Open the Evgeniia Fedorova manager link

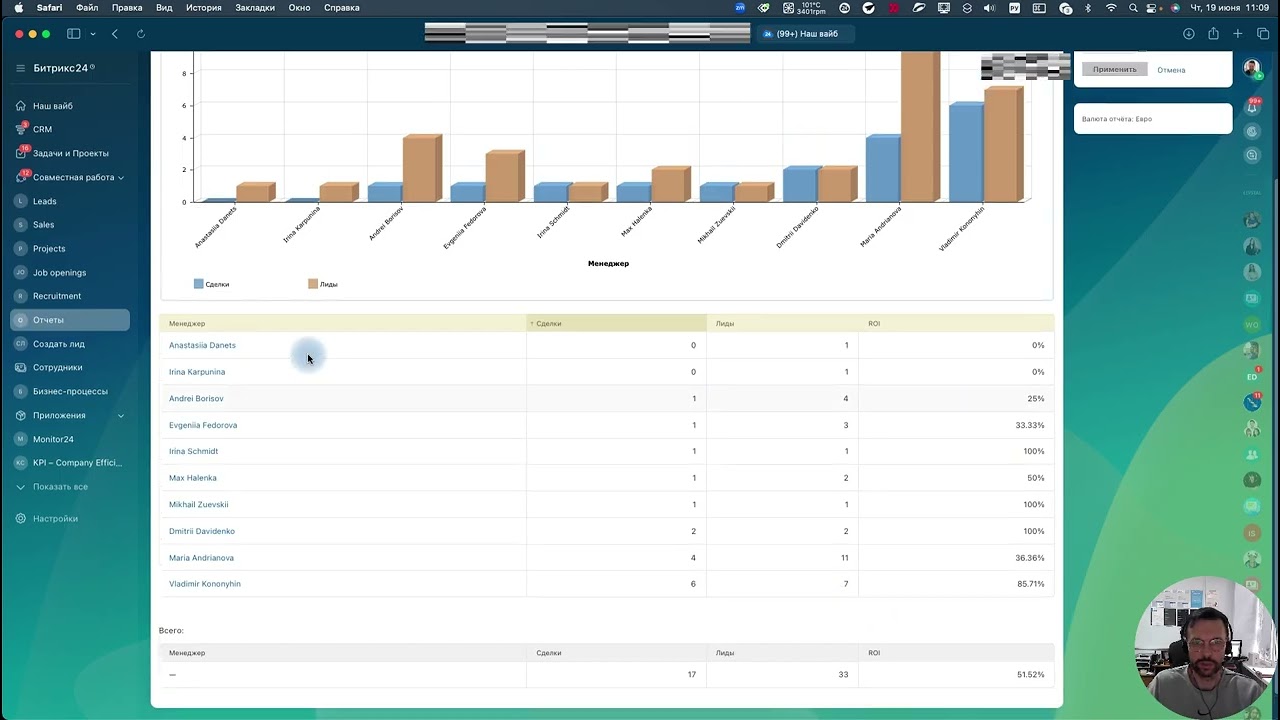point(203,425)
